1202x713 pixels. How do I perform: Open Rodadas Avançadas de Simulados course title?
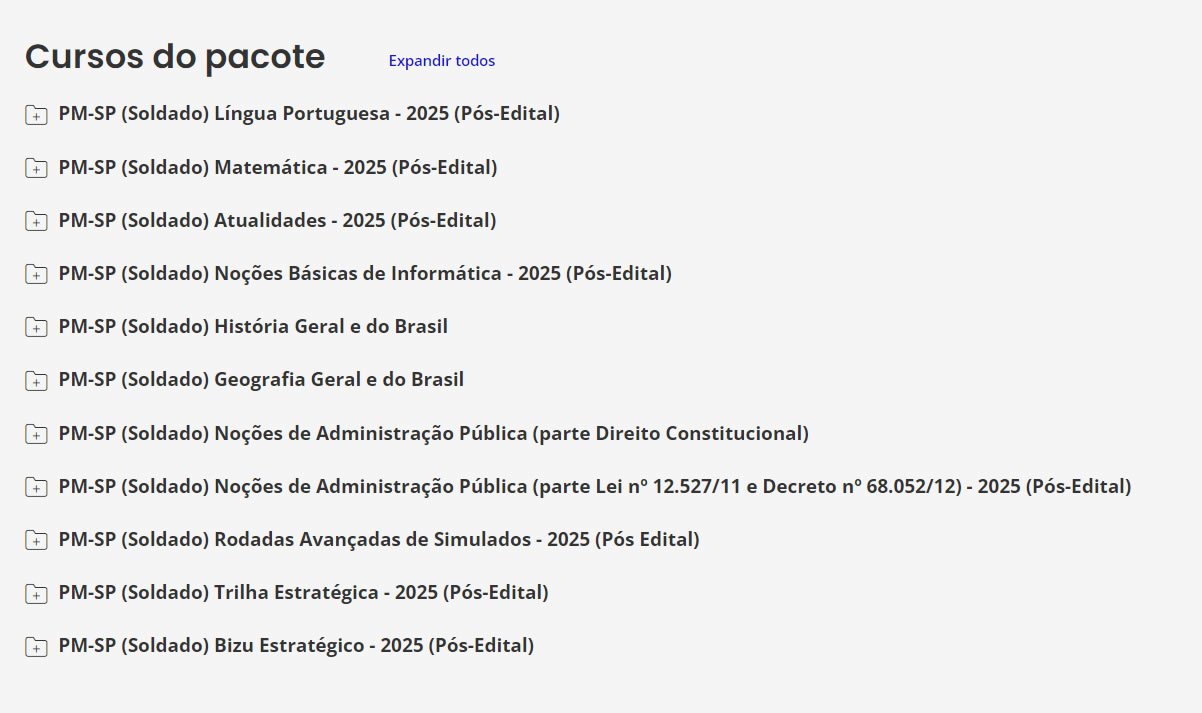379,539
